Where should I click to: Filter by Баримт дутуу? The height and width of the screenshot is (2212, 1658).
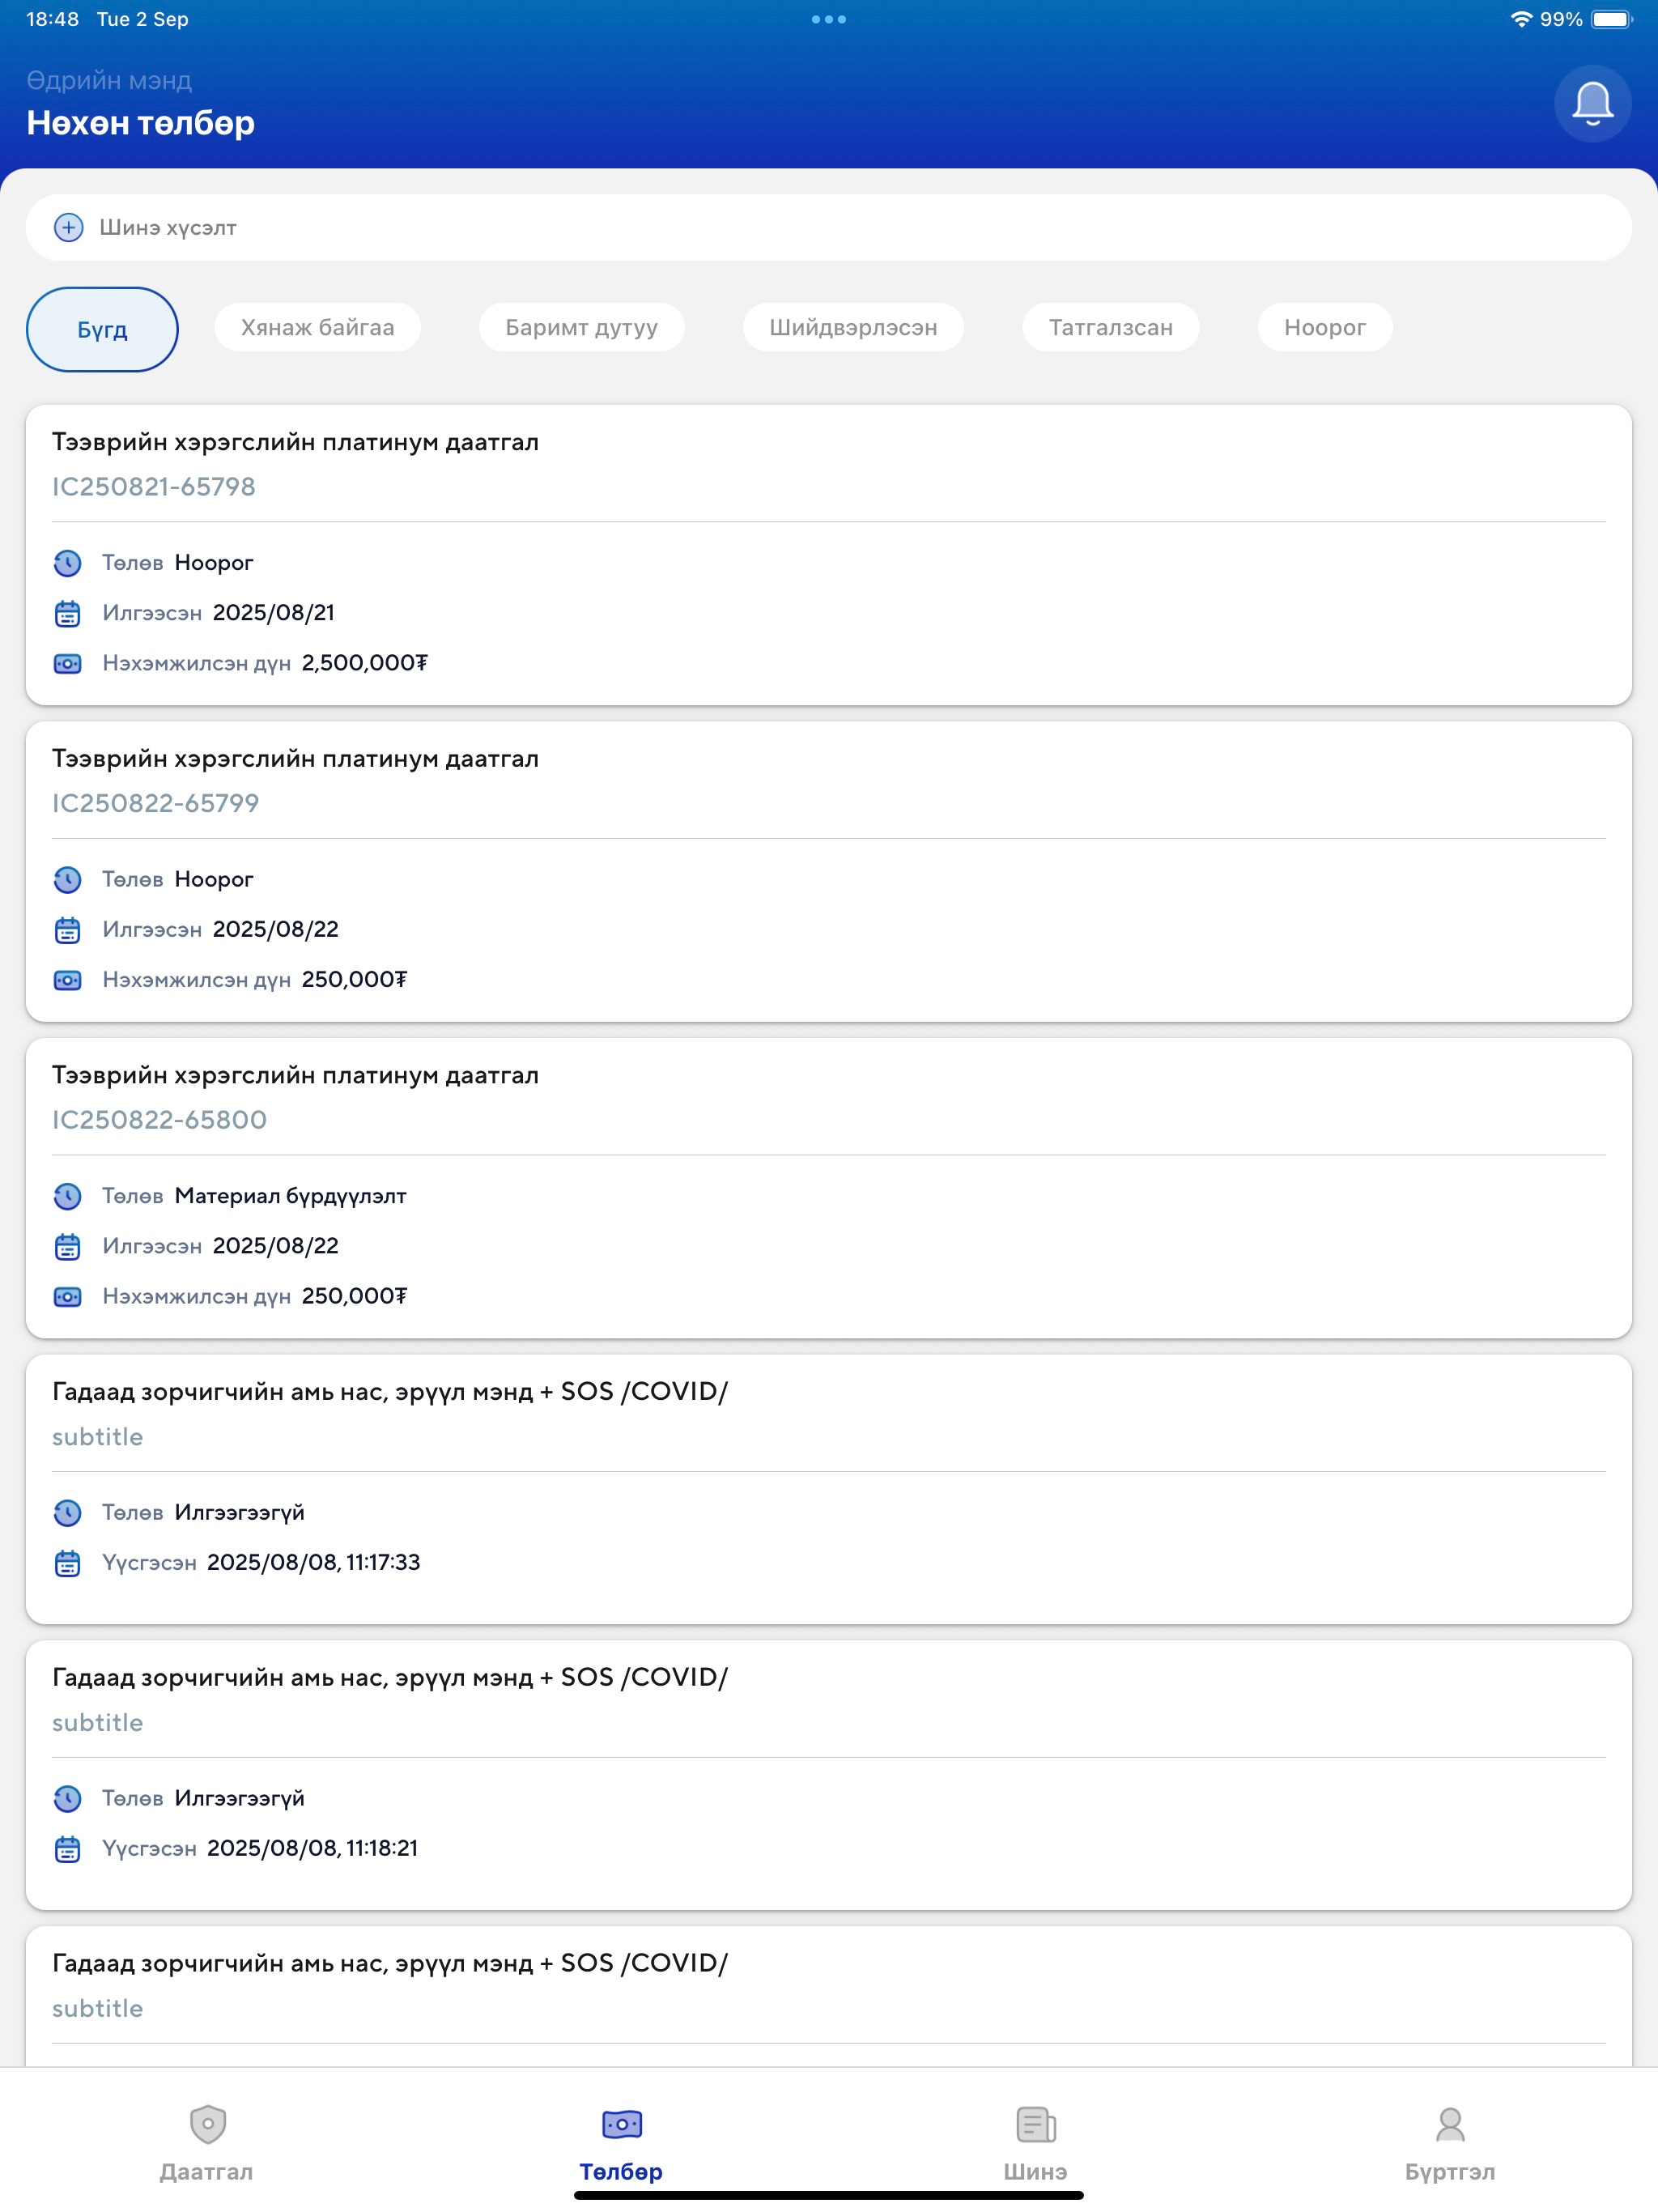point(581,327)
